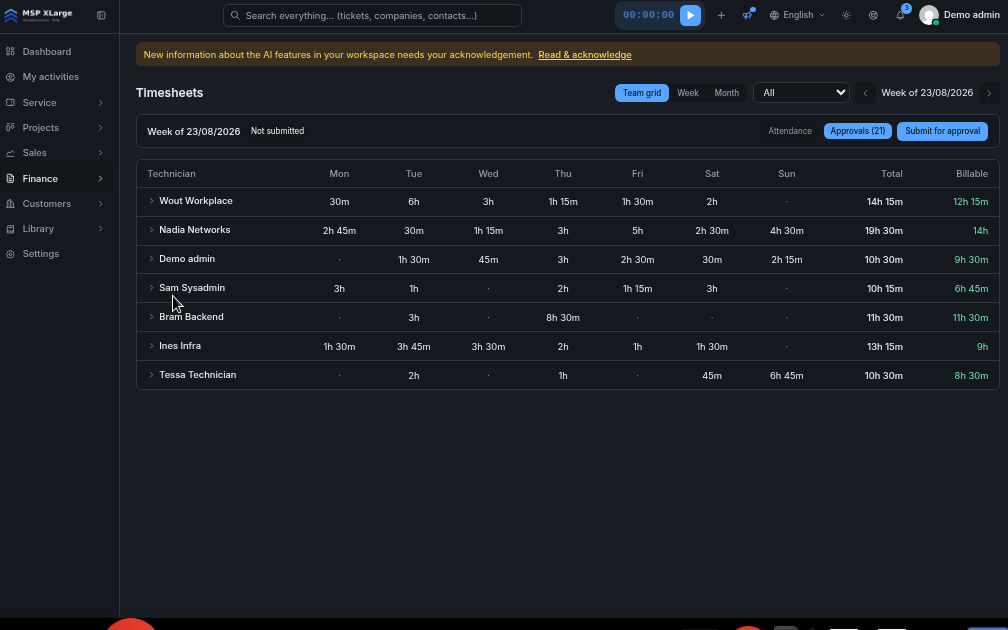Open Settings from sidebar
The image size is (1008, 630).
(x=40, y=254)
